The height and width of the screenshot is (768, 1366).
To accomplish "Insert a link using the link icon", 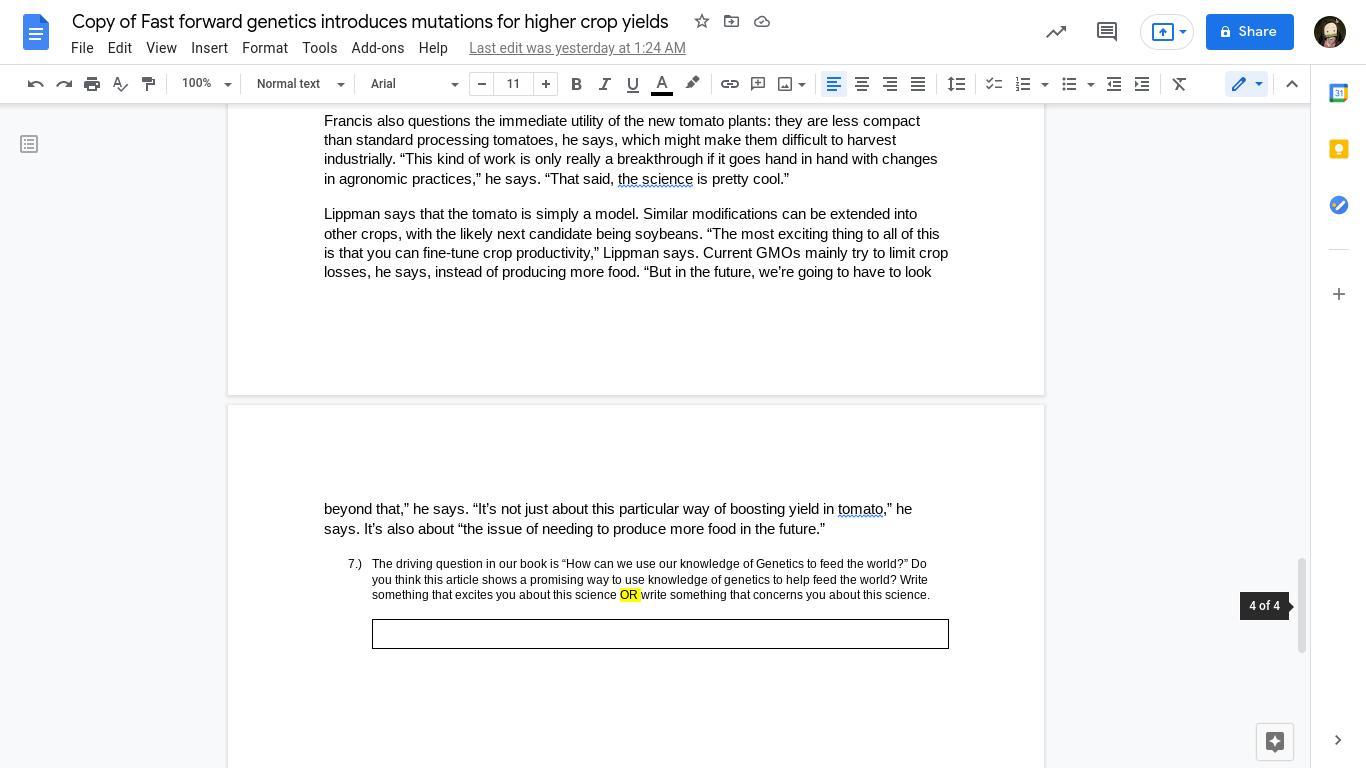I will (730, 84).
